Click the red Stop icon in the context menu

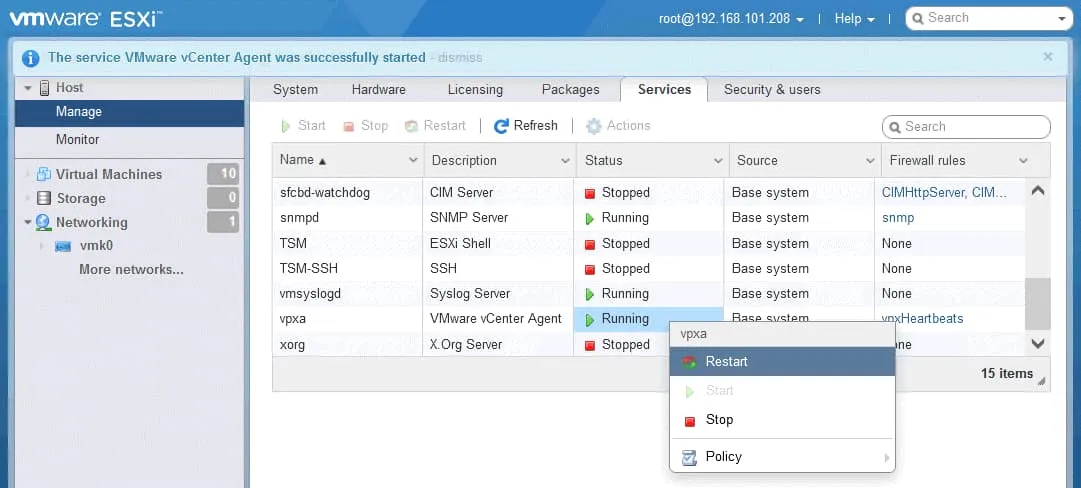tap(689, 421)
